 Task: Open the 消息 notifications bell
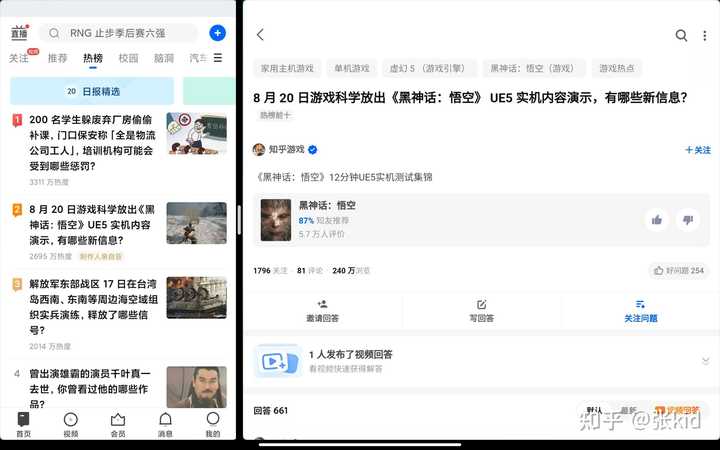click(x=165, y=419)
